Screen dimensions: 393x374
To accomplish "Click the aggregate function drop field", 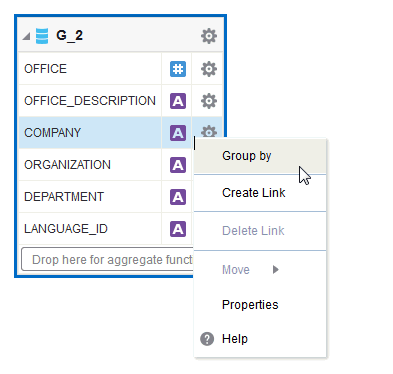I will coord(107,259).
